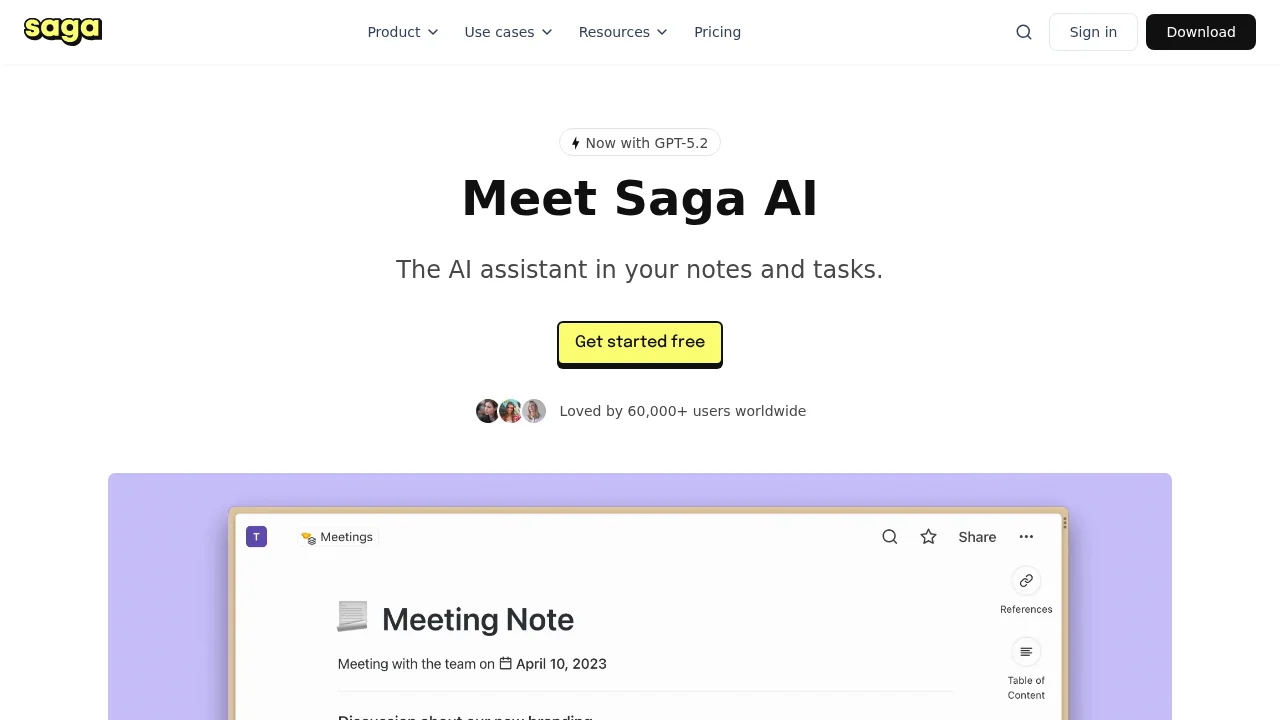Star the Meeting Note page
The image size is (1280, 720).
click(x=928, y=537)
